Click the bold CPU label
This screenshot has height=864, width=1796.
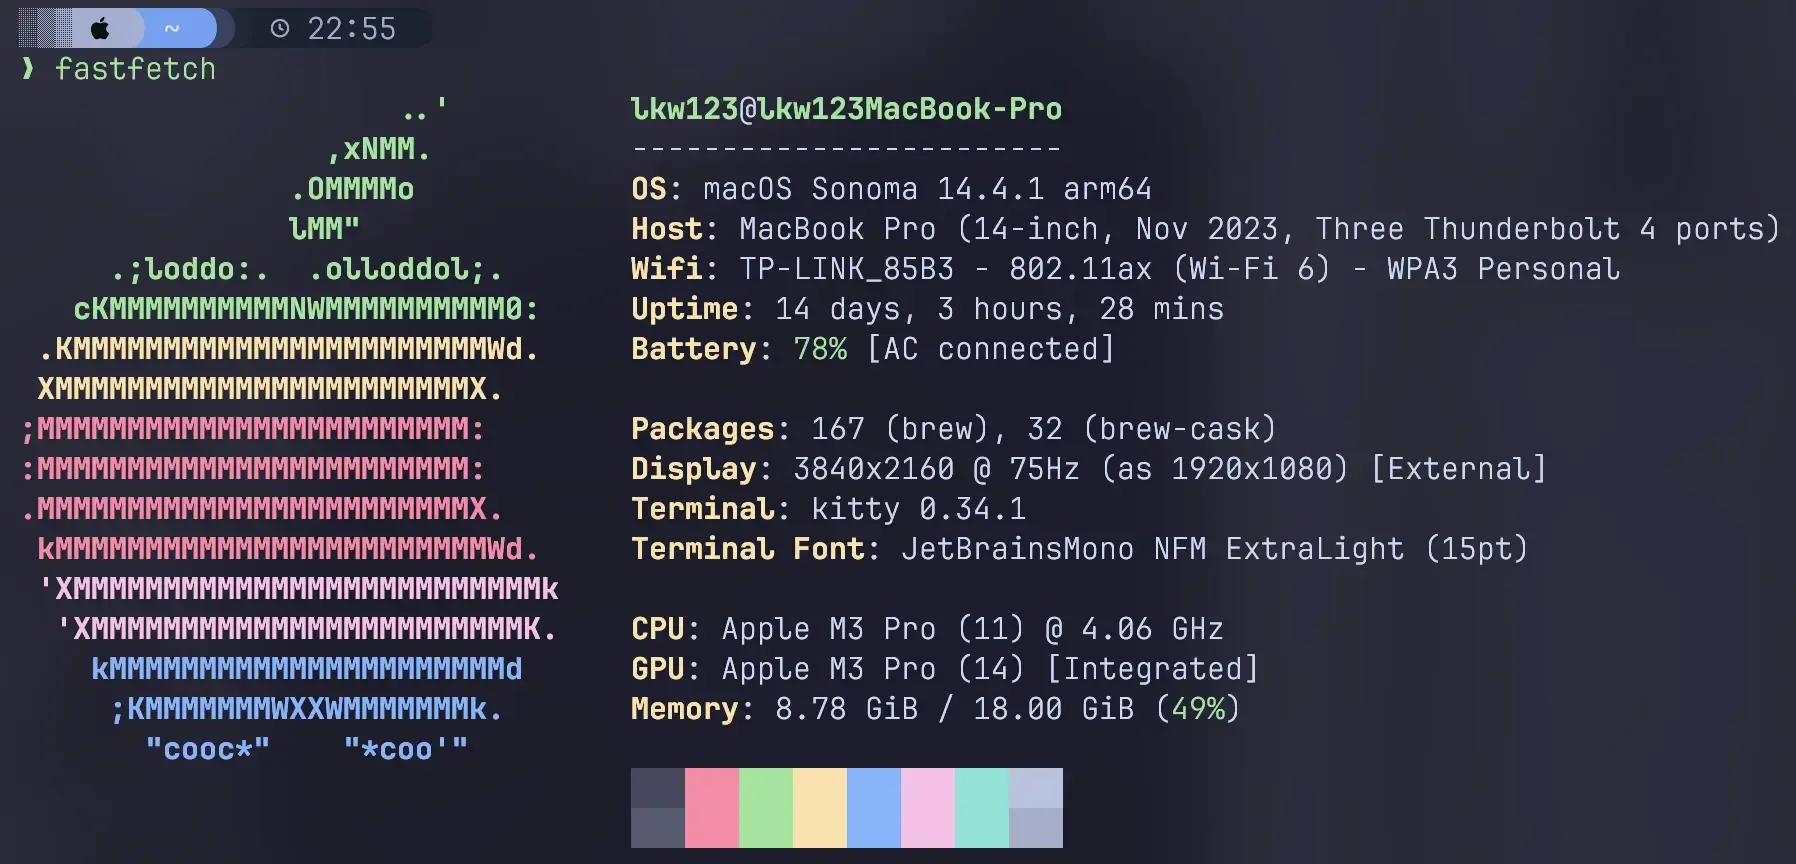[658, 629]
